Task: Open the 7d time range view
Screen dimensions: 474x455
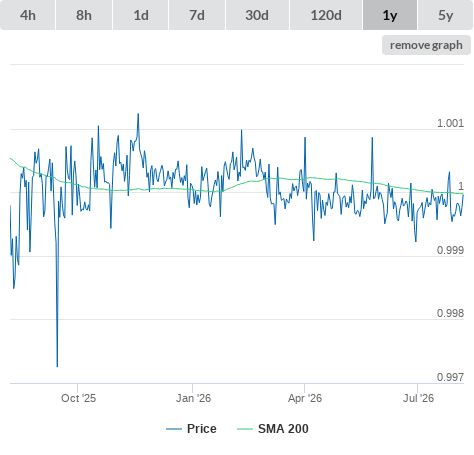Action: coord(197,15)
